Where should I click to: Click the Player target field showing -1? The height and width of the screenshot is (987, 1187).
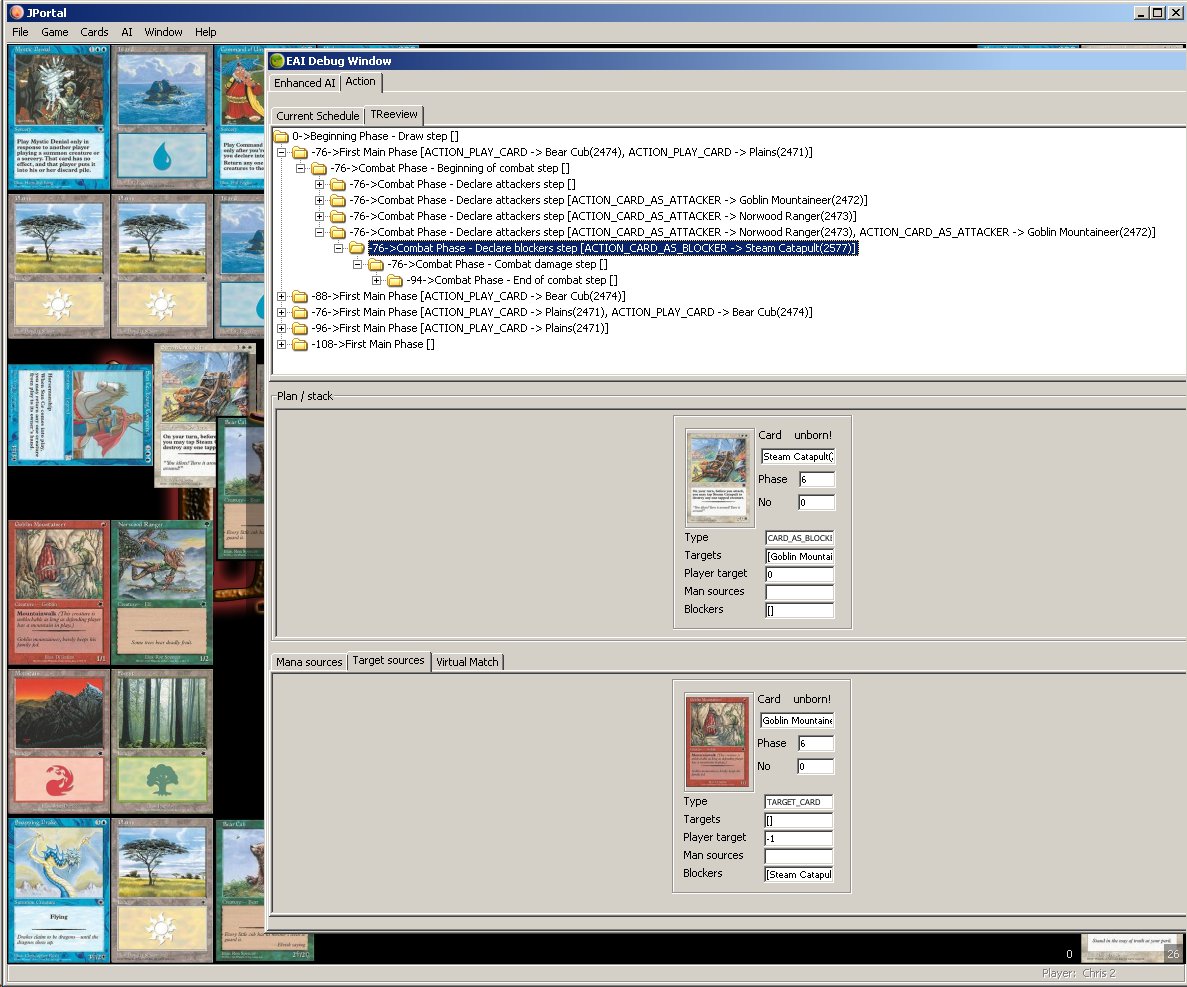point(799,839)
